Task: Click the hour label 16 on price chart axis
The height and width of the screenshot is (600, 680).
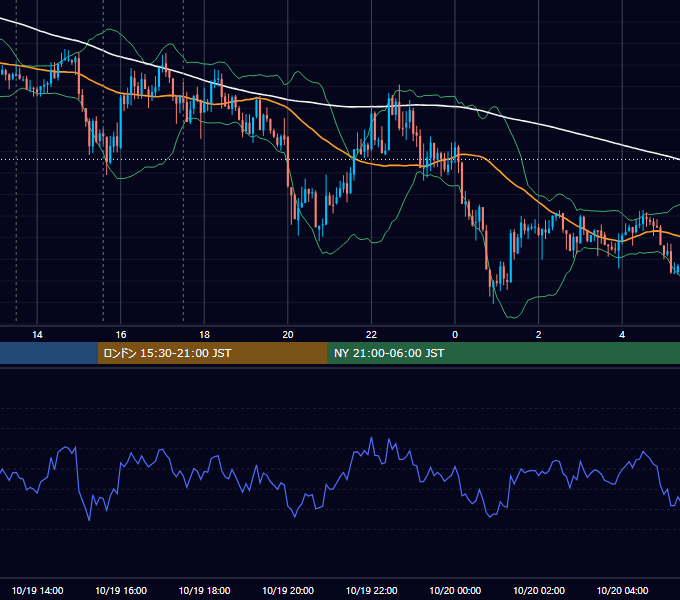Action: [x=121, y=334]
